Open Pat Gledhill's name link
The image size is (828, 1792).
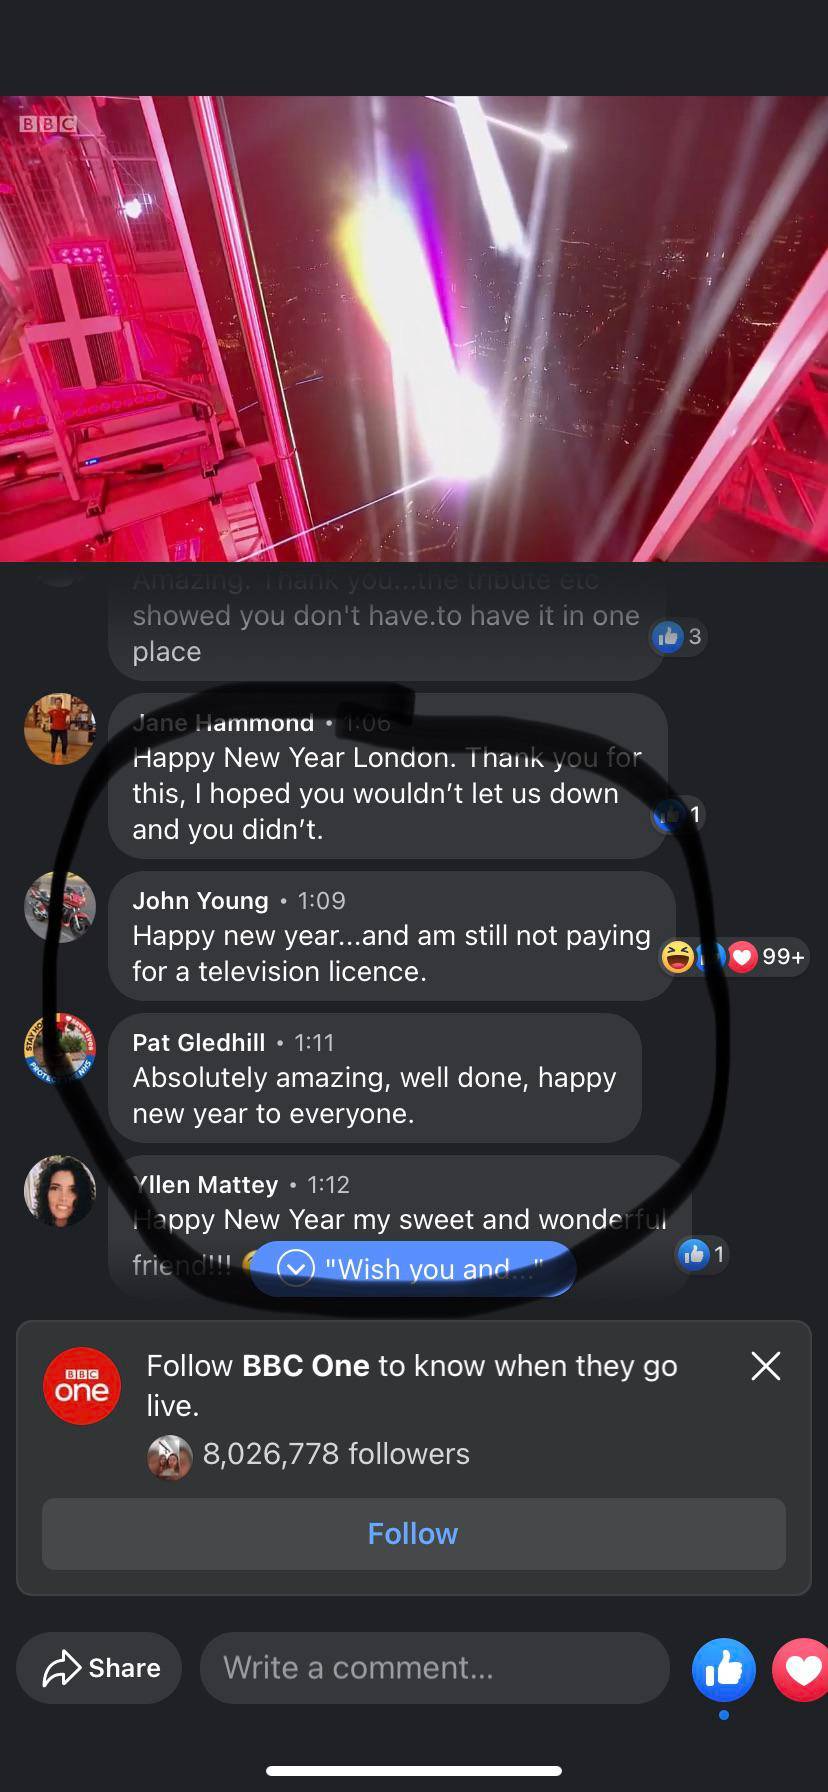tap(198, 1042)
